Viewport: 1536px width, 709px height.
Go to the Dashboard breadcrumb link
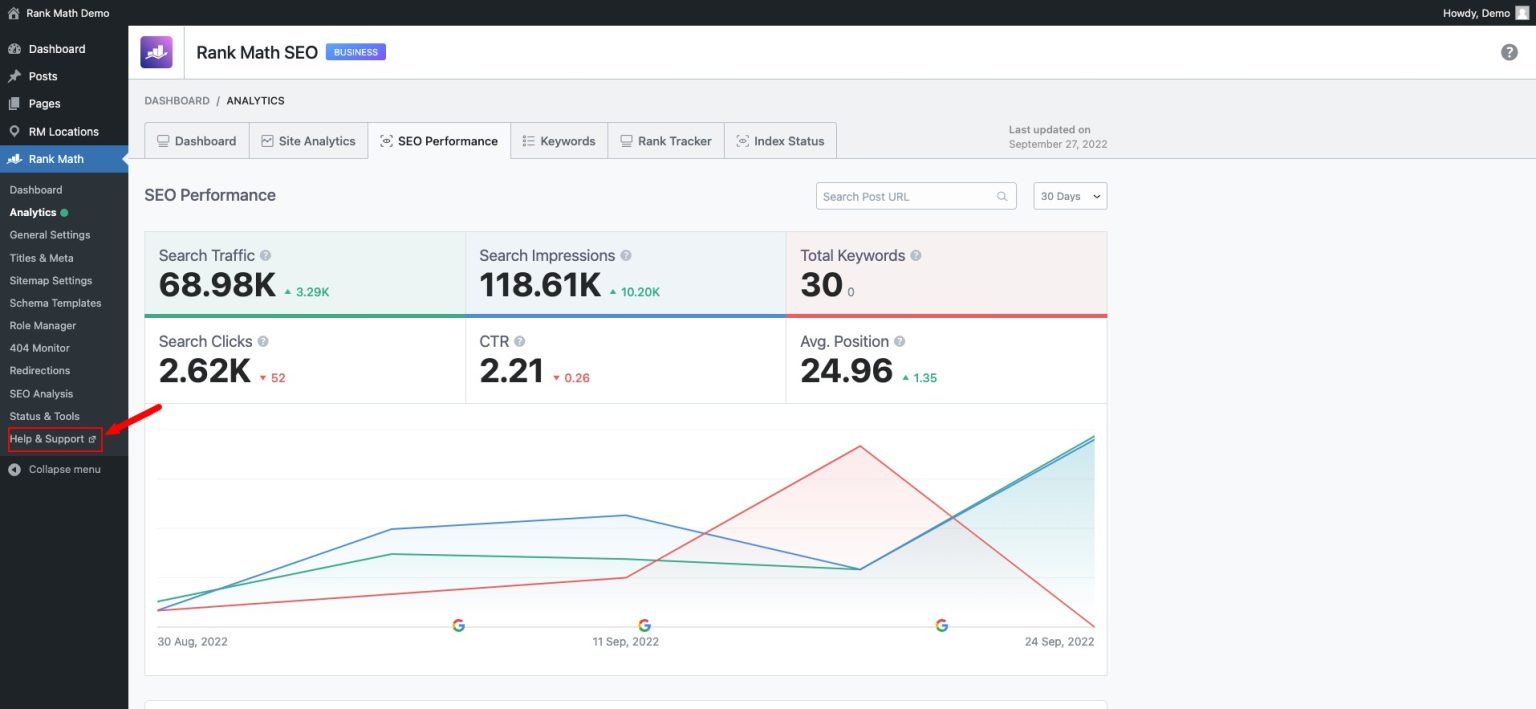click(177, 101)
